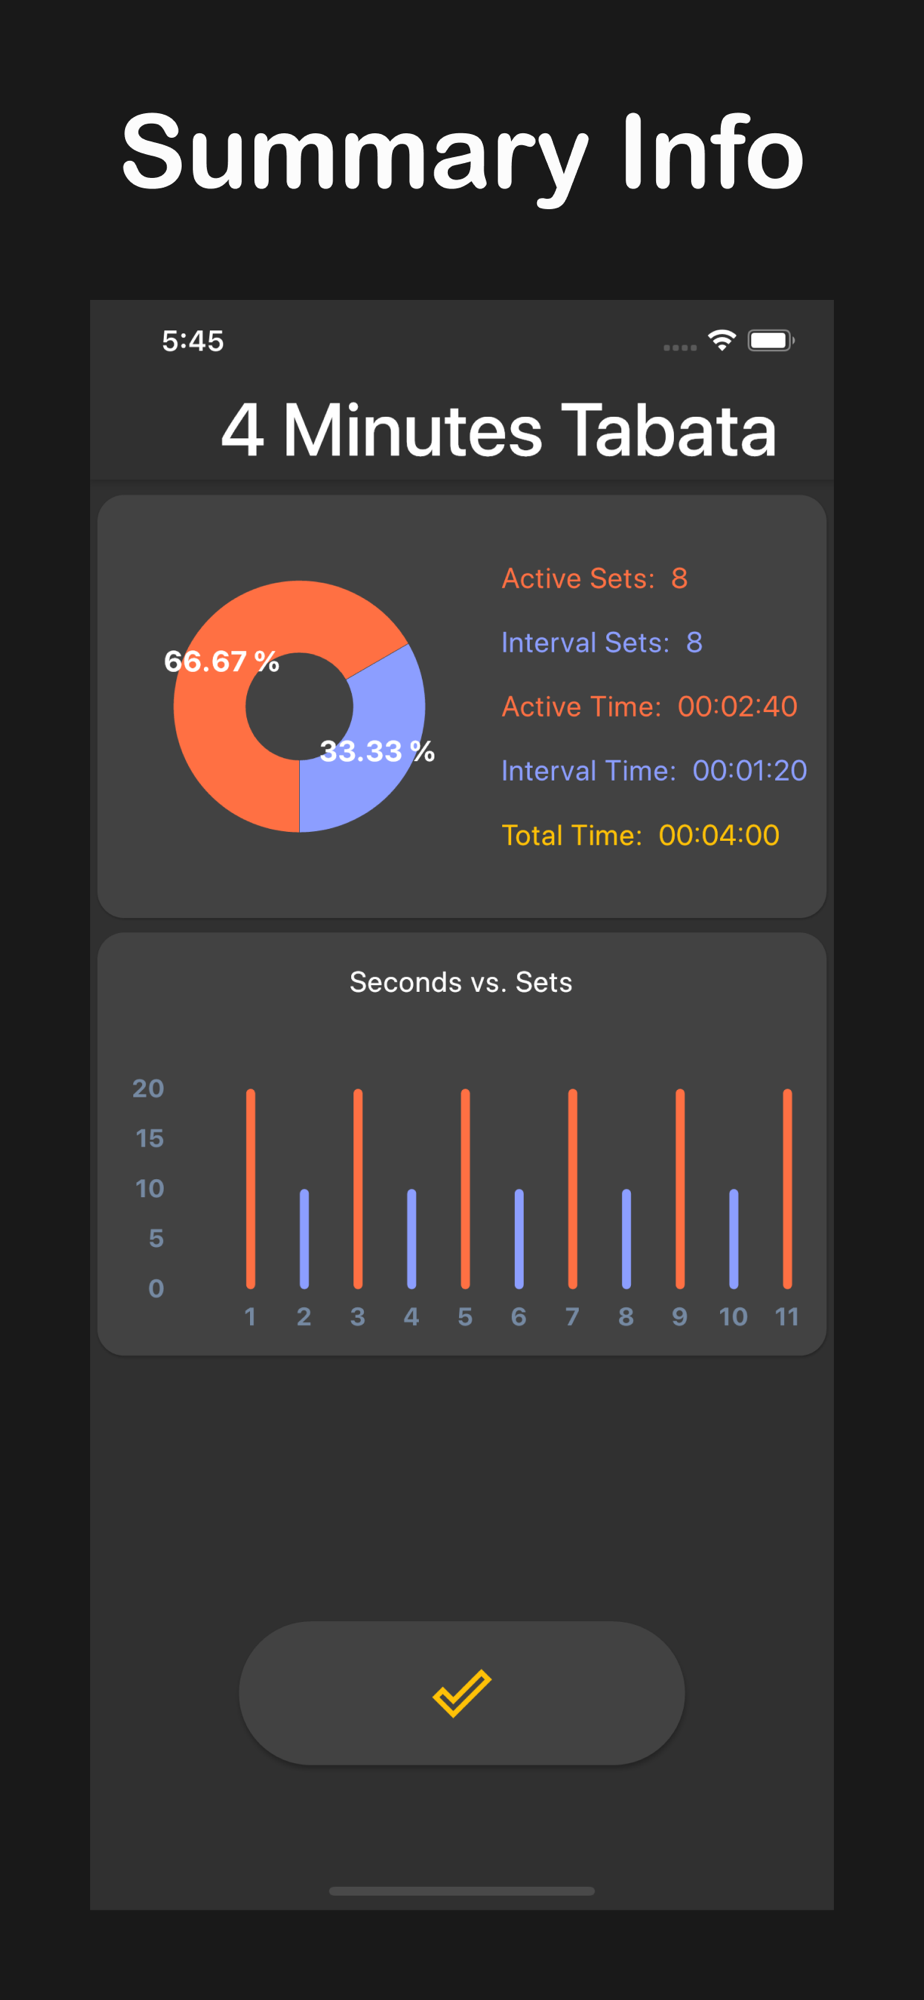The image size is (924, 2000).
Task: Tap the blue bar for set 2
Action: pyautogui.click(x=304, y=1238)
